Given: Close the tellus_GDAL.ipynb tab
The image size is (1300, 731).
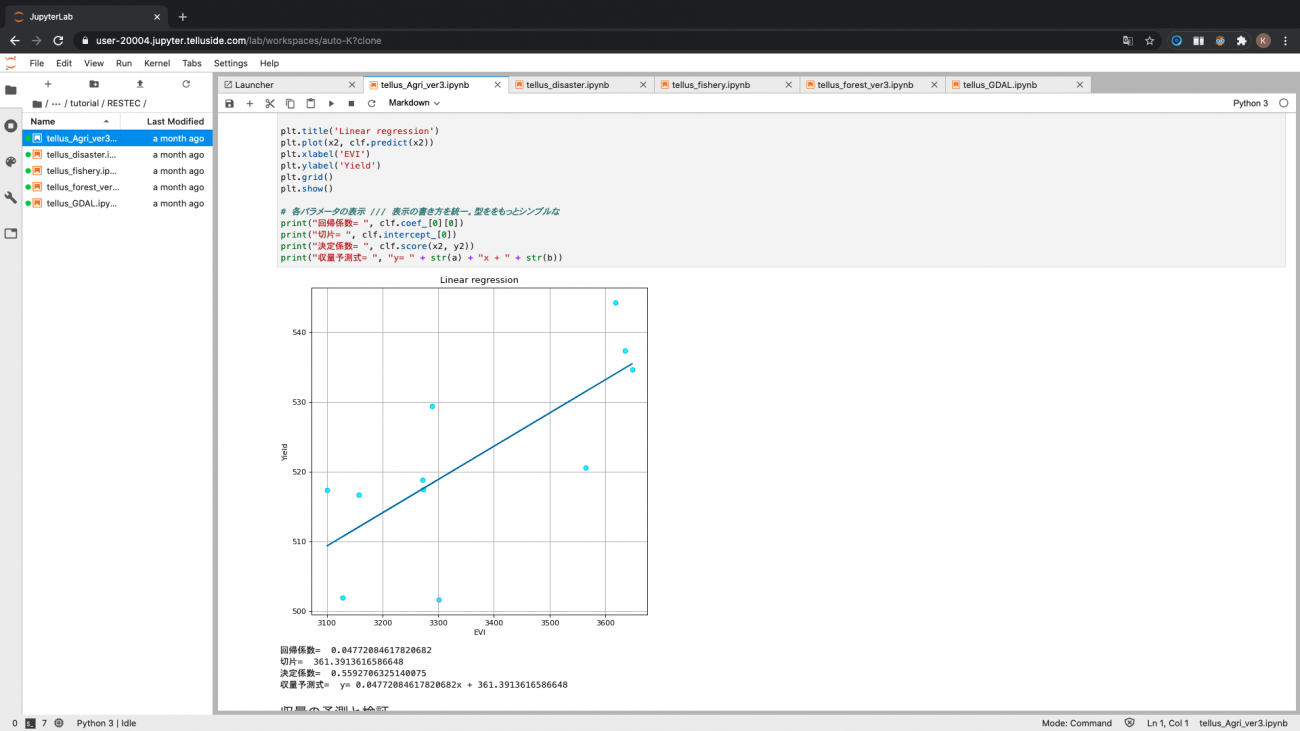Looking at the screenshot, I should click(1079, 85).
